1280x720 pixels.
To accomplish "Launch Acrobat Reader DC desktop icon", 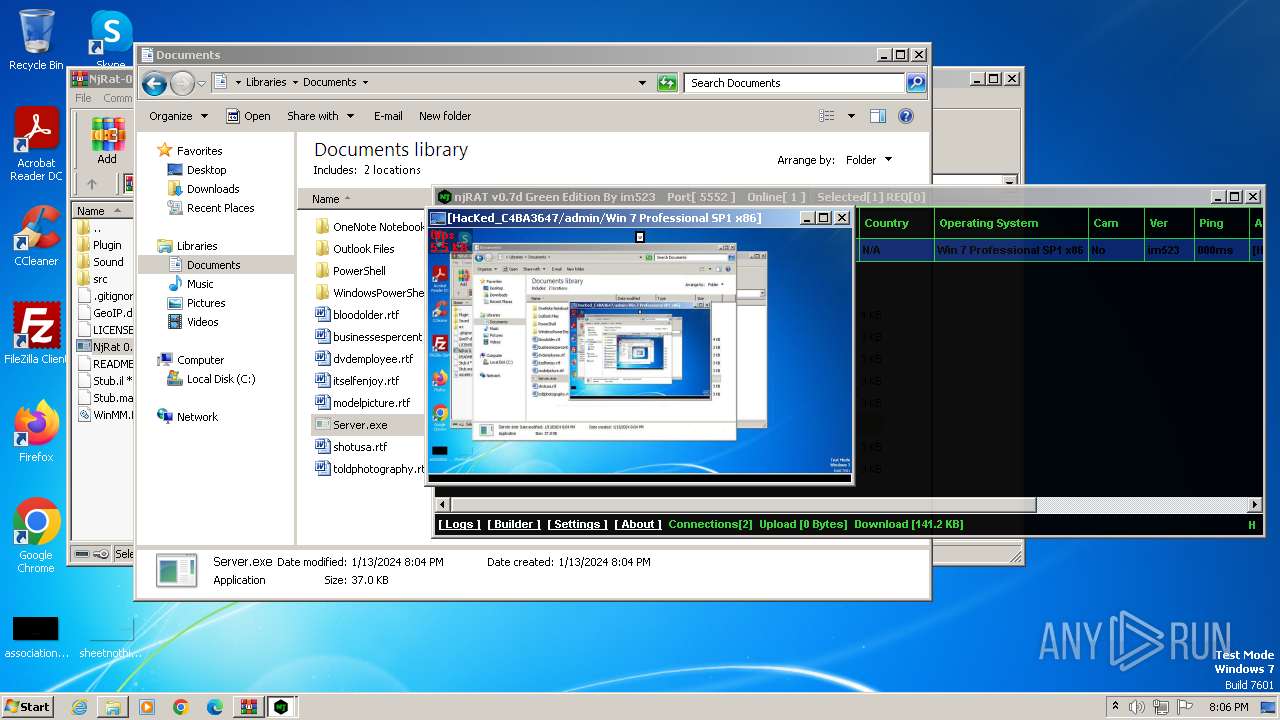I will [x=36, y=145].
